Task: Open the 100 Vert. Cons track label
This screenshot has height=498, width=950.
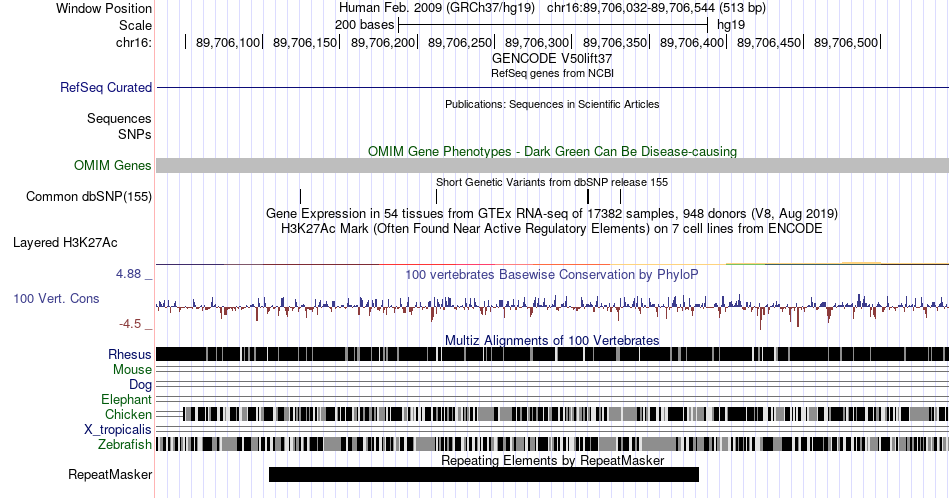Action: (56, 298)
